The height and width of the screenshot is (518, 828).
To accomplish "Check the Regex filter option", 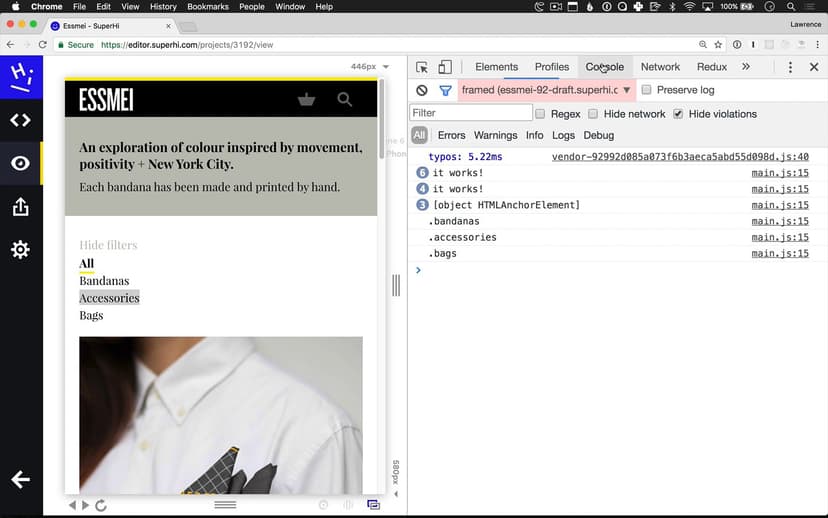I will click(541, 114).
